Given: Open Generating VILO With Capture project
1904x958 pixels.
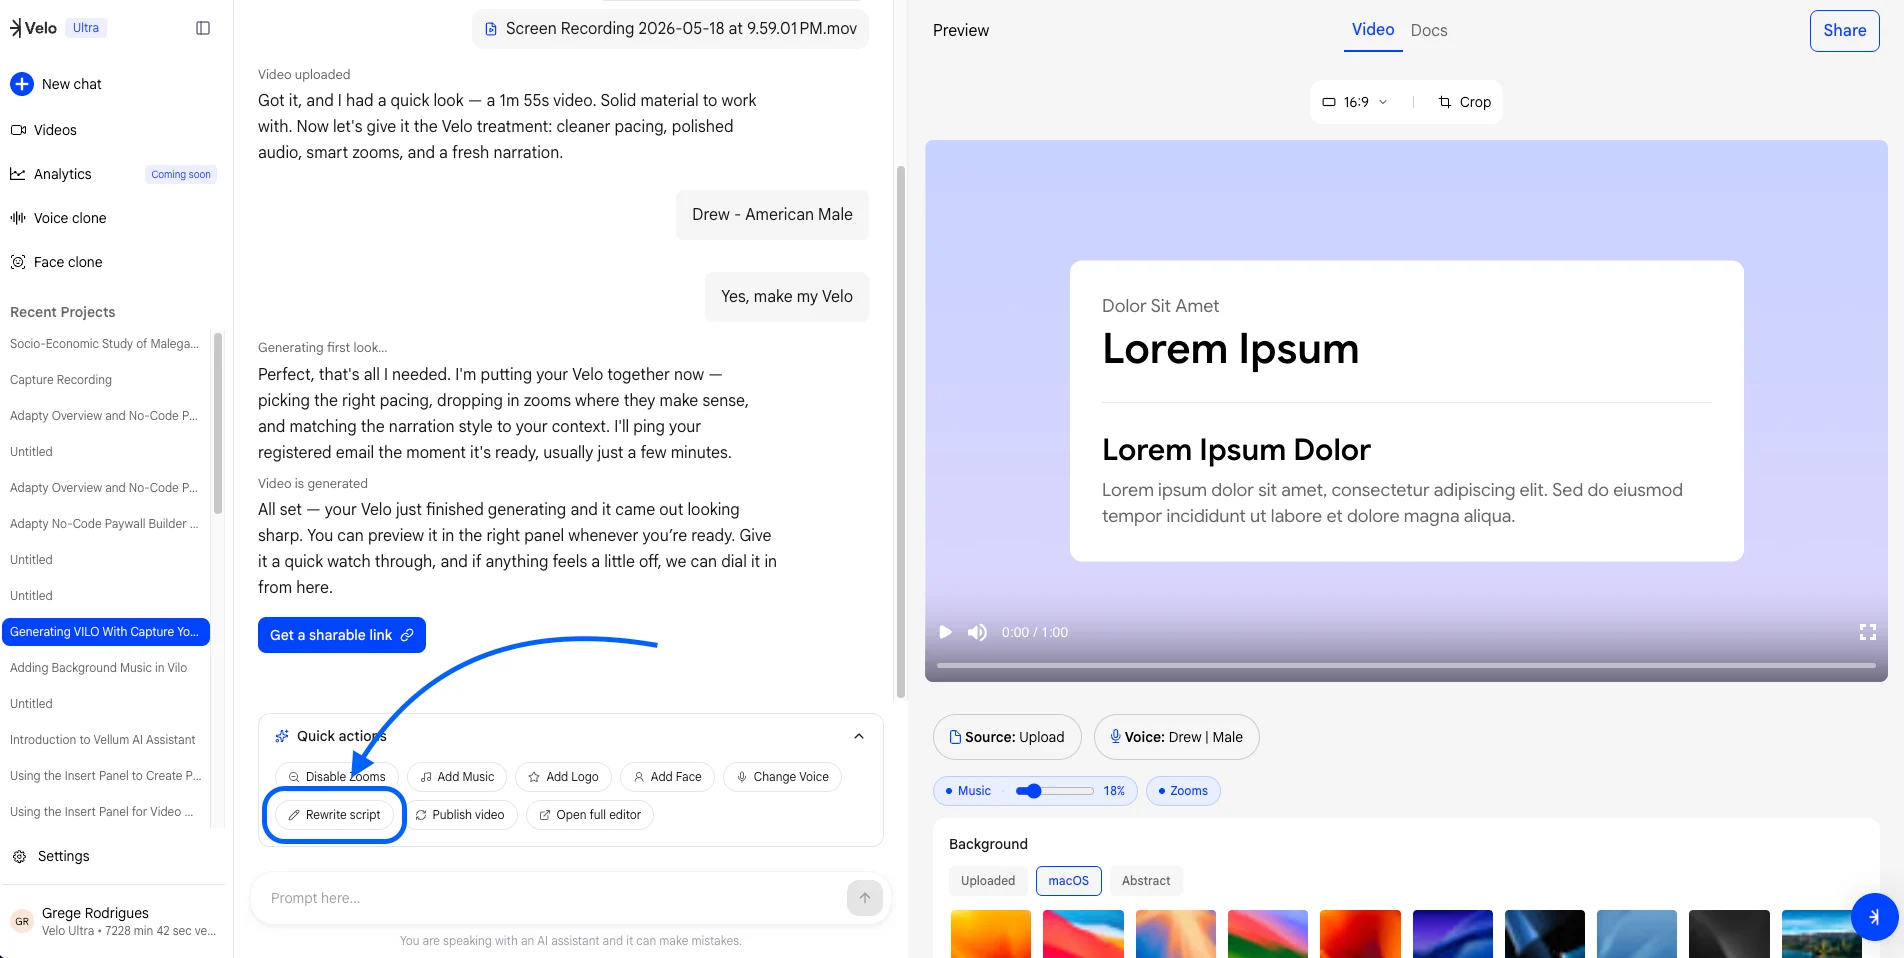Looking at the screenshot, I should click(105, 632).
